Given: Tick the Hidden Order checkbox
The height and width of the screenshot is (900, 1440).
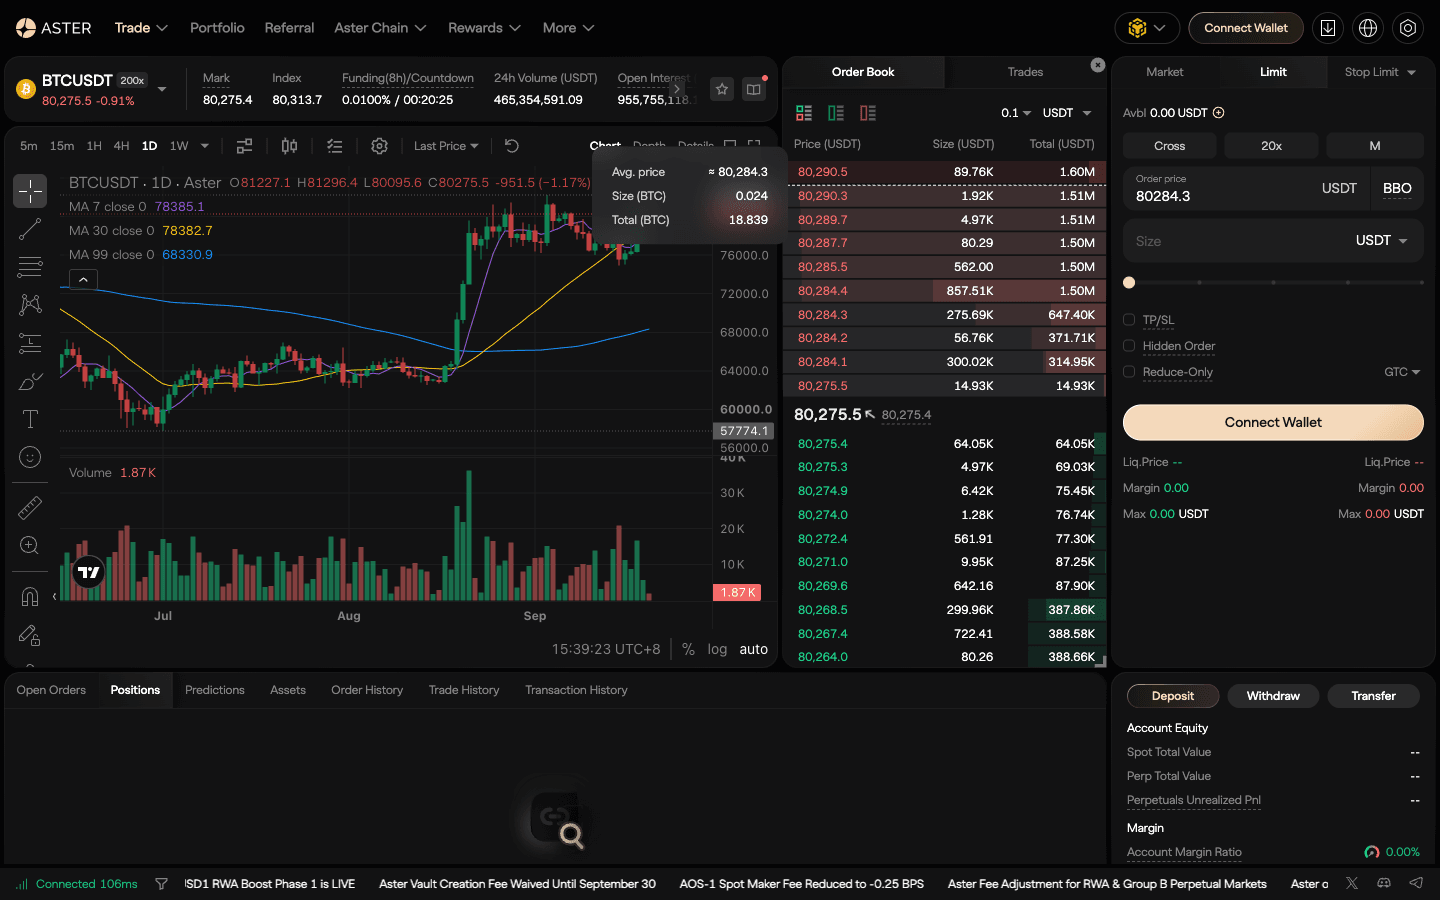Looking at the screenshot, I should (1129, 346).
